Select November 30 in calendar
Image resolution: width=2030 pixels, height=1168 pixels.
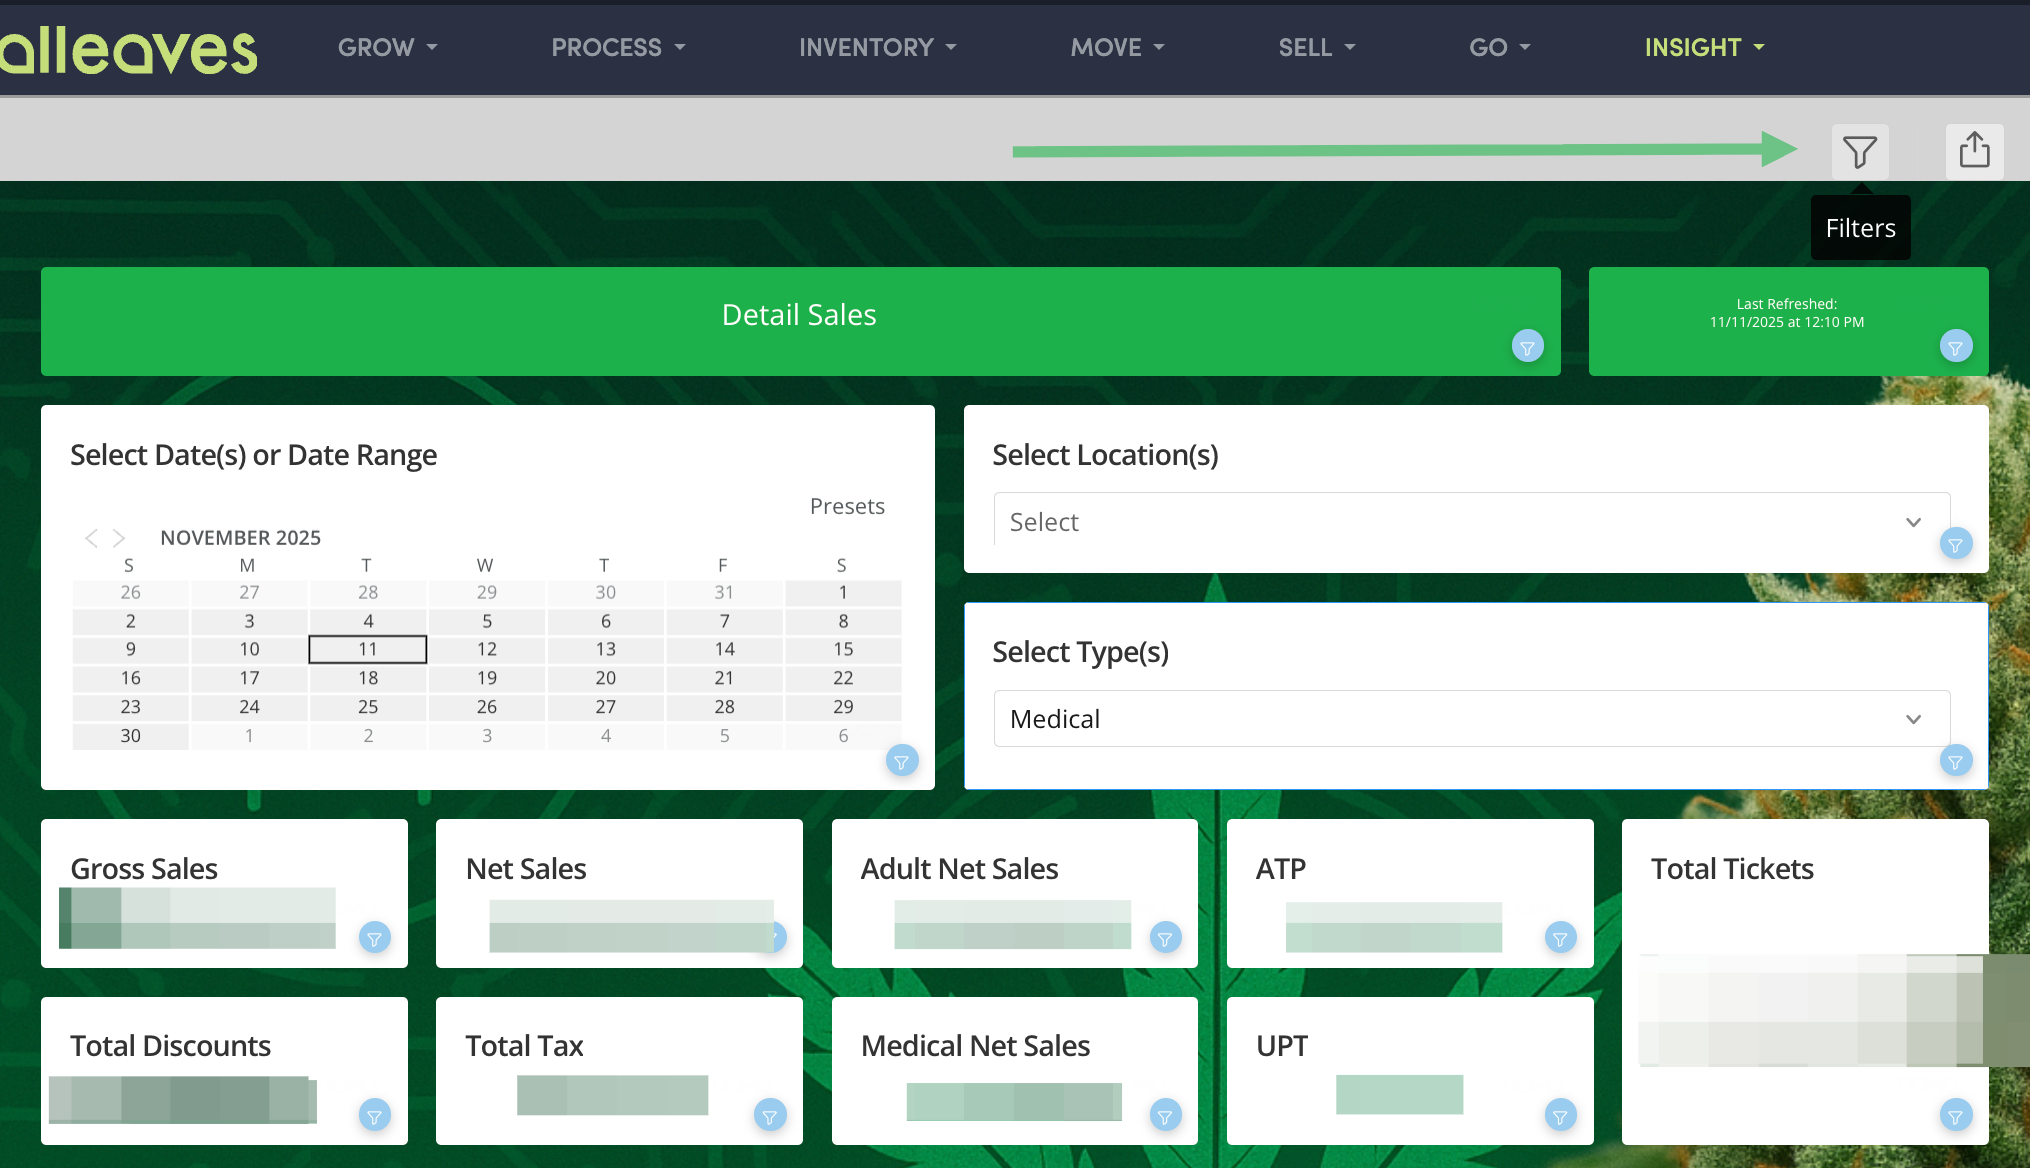coord(130,735)
